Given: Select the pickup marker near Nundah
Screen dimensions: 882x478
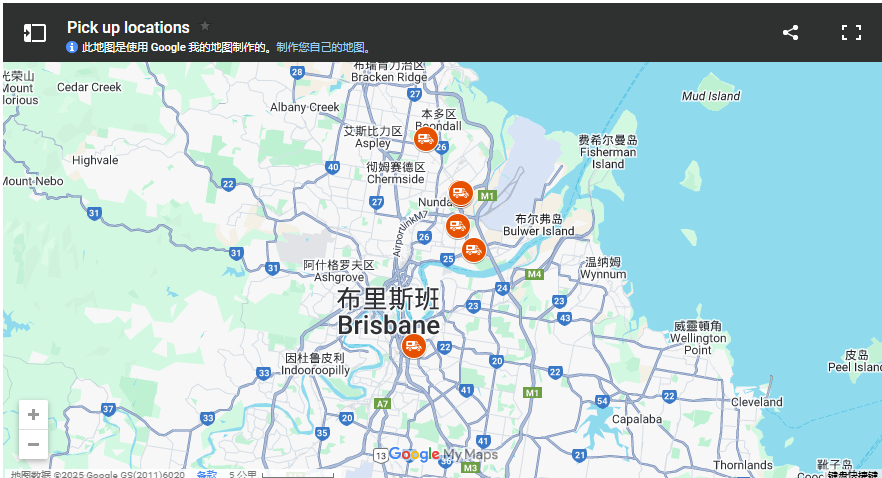Looking at the screenshot, I should [461, 193].
